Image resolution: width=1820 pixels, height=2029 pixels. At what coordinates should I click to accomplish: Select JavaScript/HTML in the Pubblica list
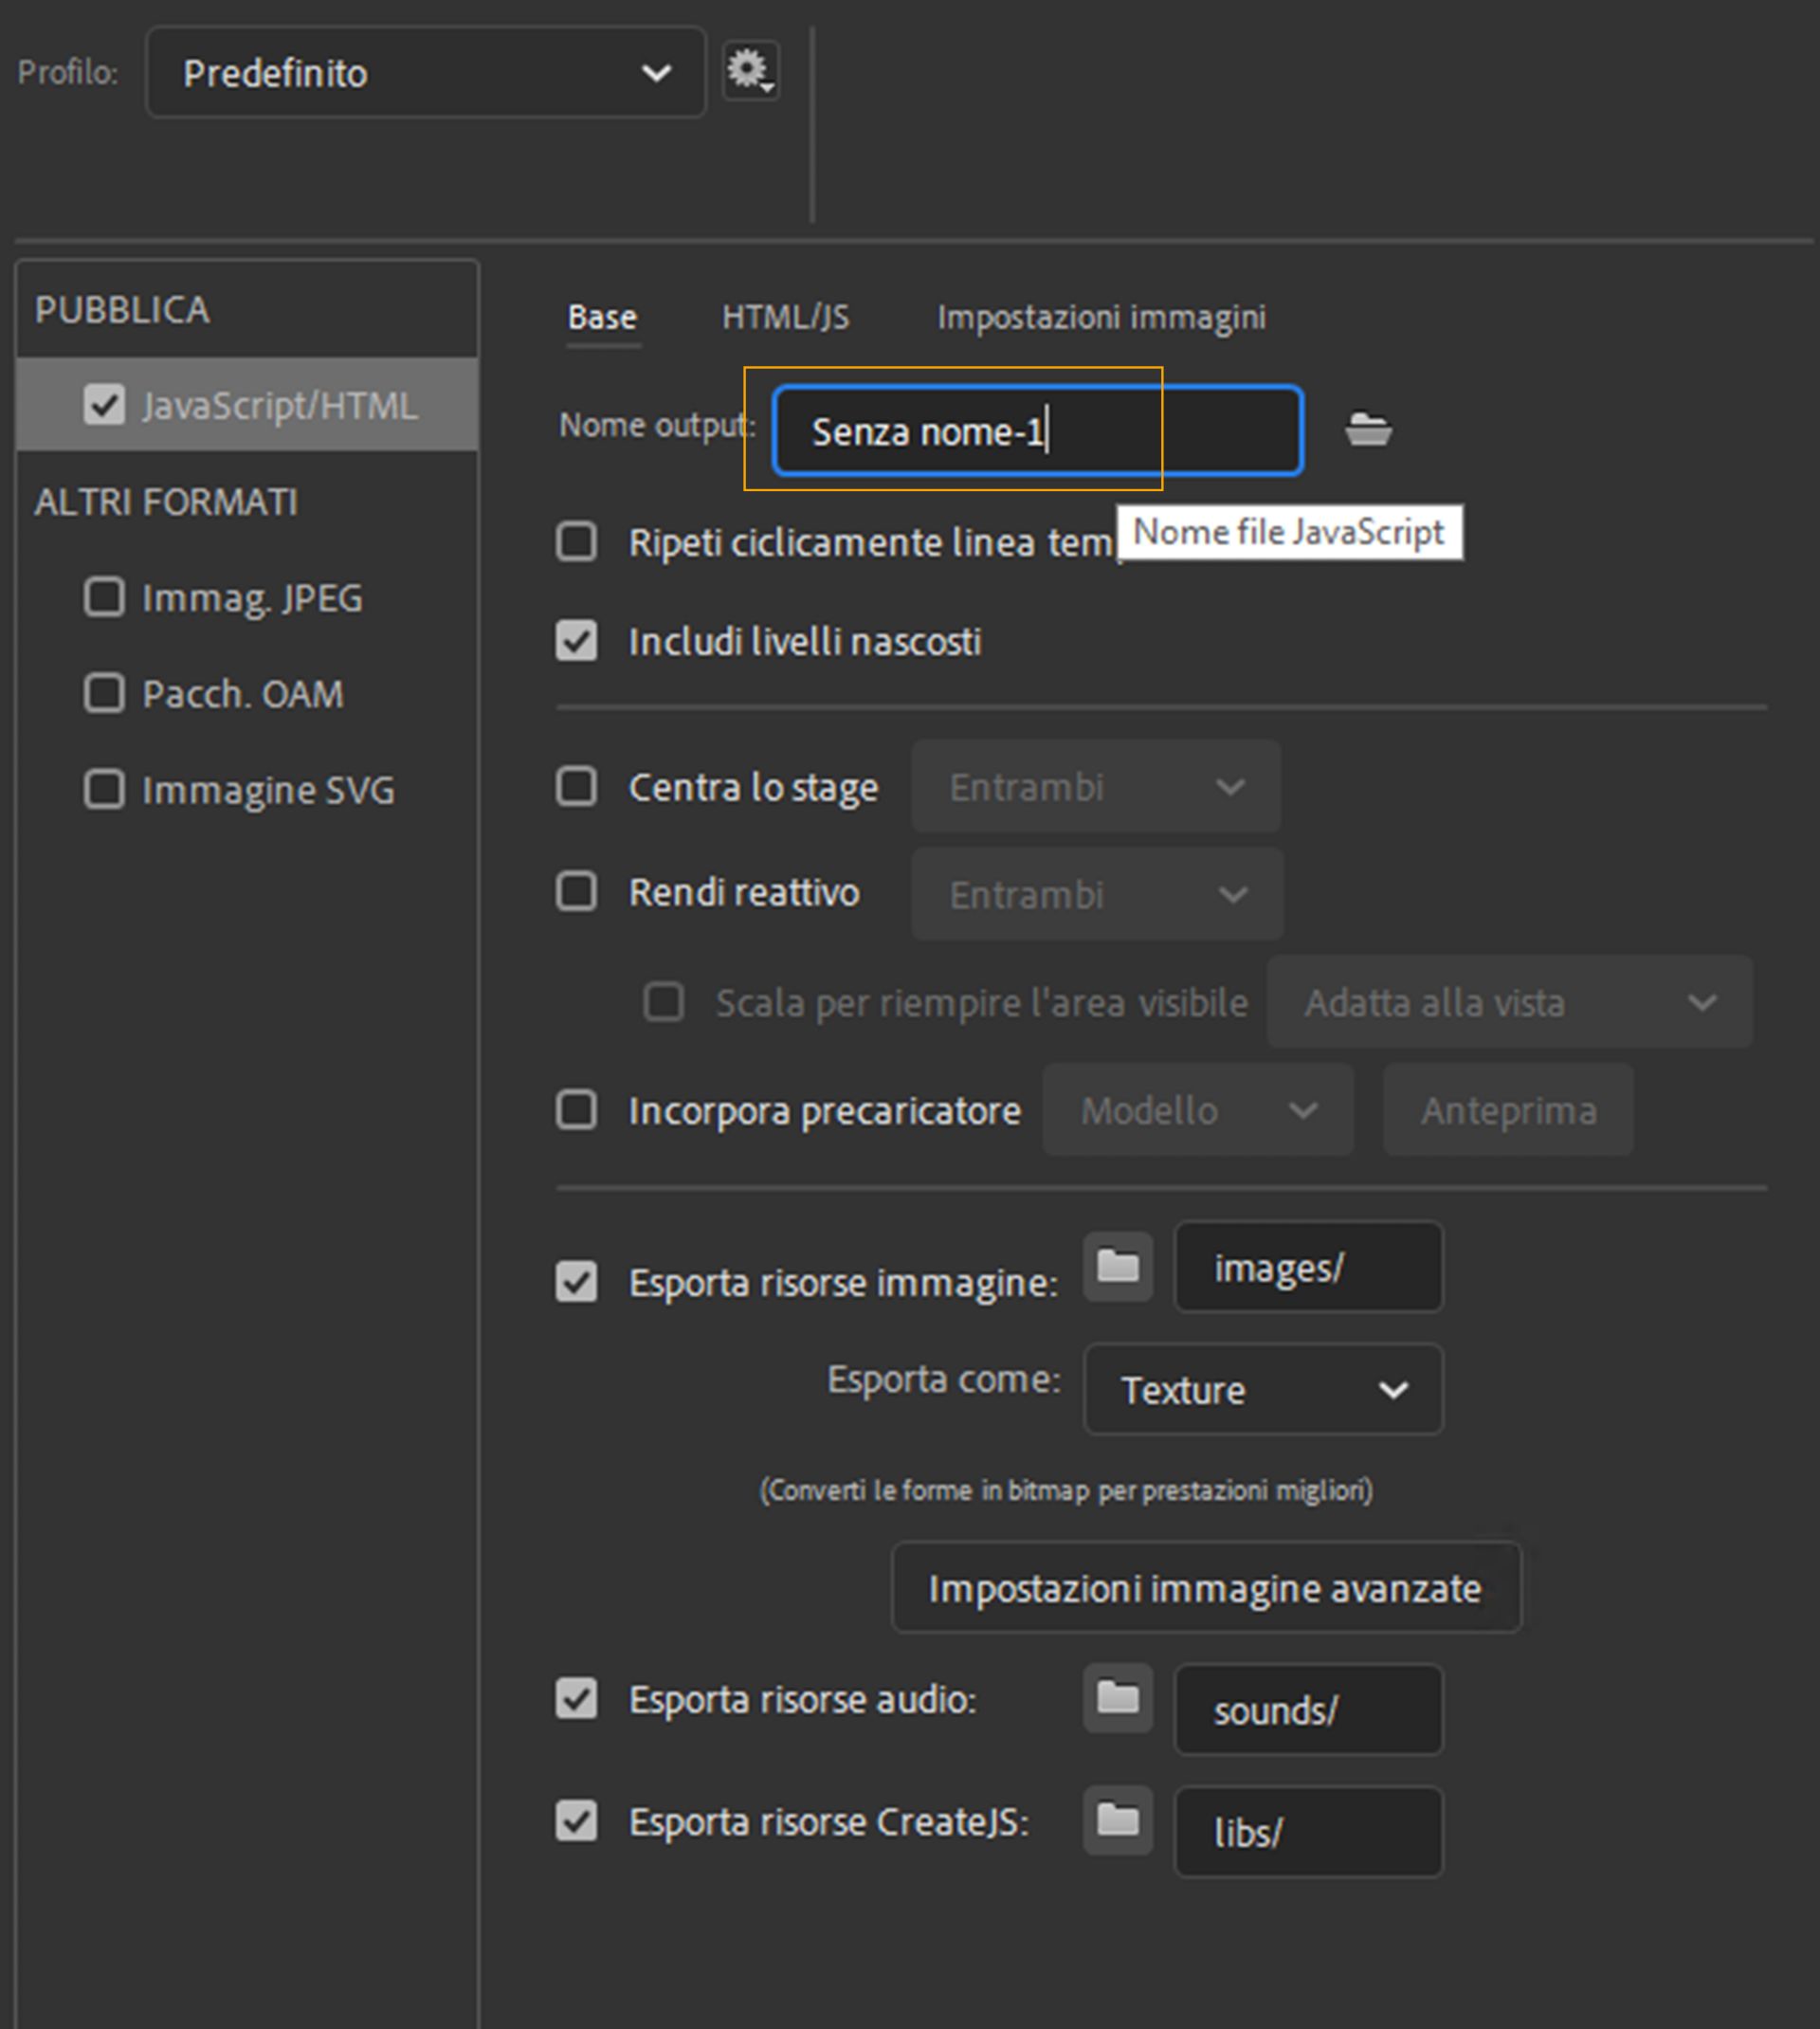tap(278, 405)
